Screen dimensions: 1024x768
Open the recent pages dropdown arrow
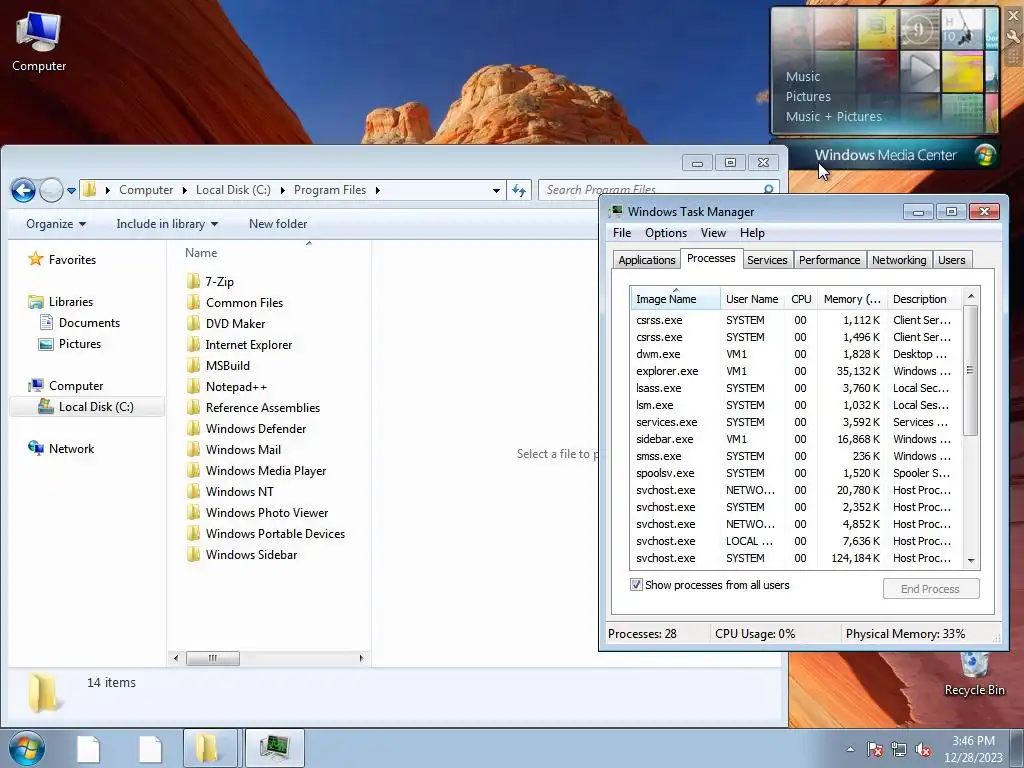[71, 191]
